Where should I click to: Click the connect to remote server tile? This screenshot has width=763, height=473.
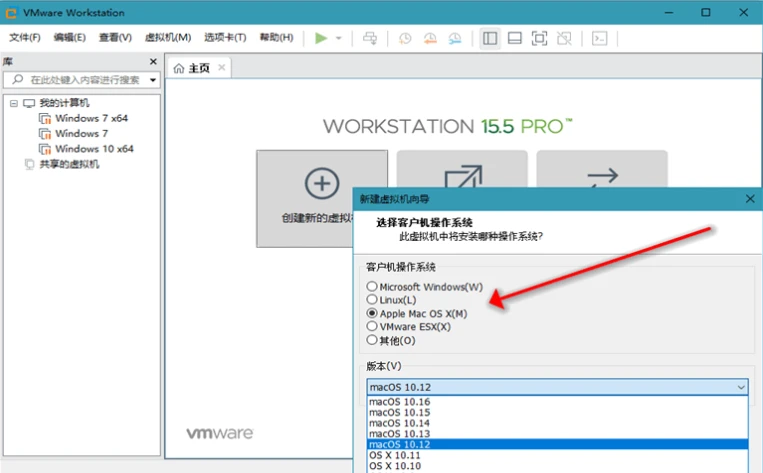(x=602, y=169)
